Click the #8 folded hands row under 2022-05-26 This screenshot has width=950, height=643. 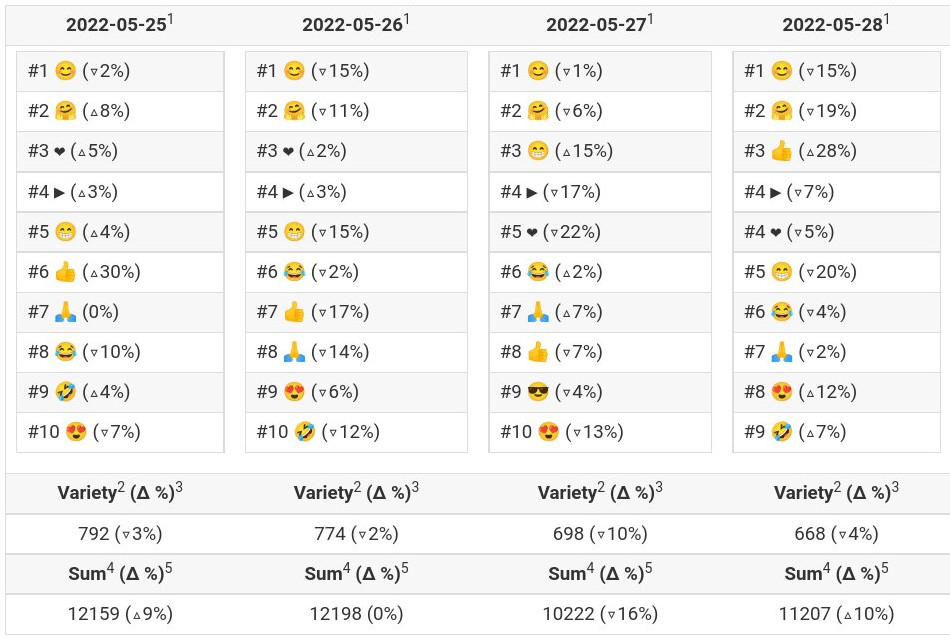coord(356,352)
